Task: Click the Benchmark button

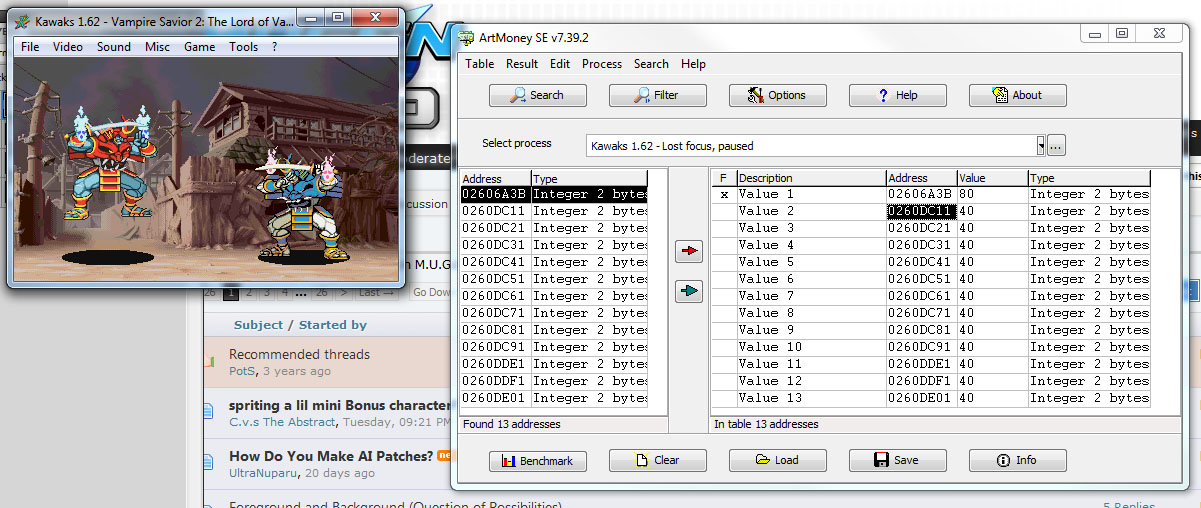Action: (x=538, y=461)
